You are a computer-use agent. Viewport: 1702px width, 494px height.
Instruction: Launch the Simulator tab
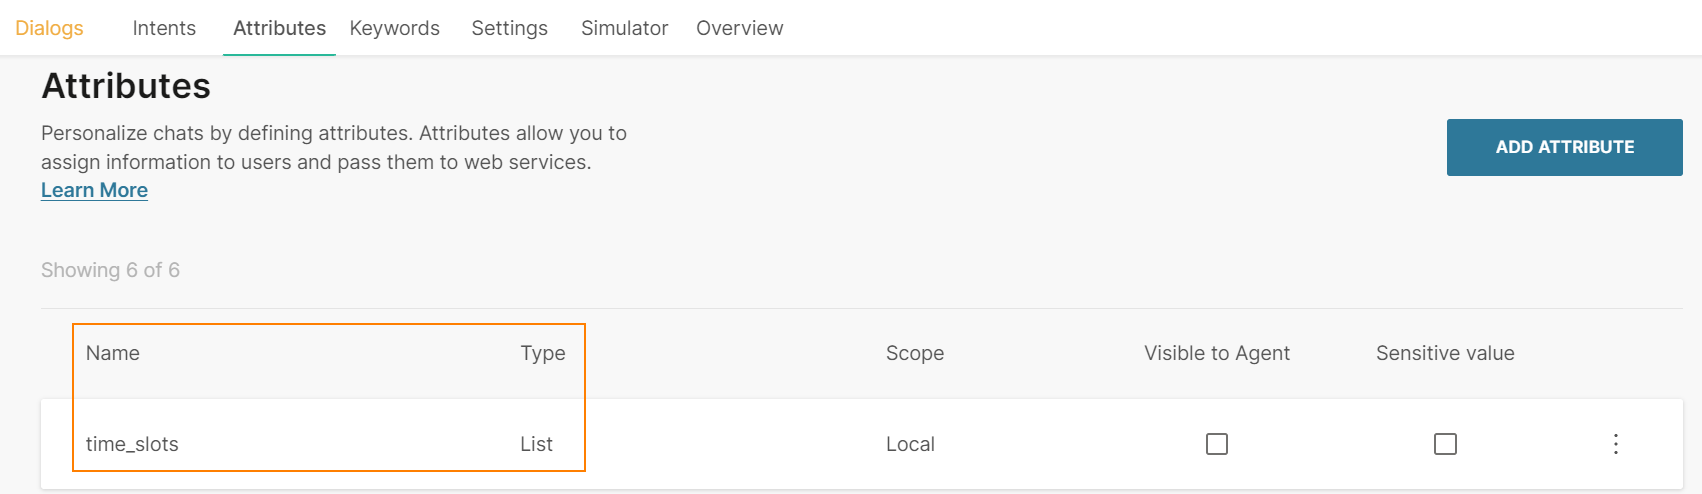tap(624, 28)
